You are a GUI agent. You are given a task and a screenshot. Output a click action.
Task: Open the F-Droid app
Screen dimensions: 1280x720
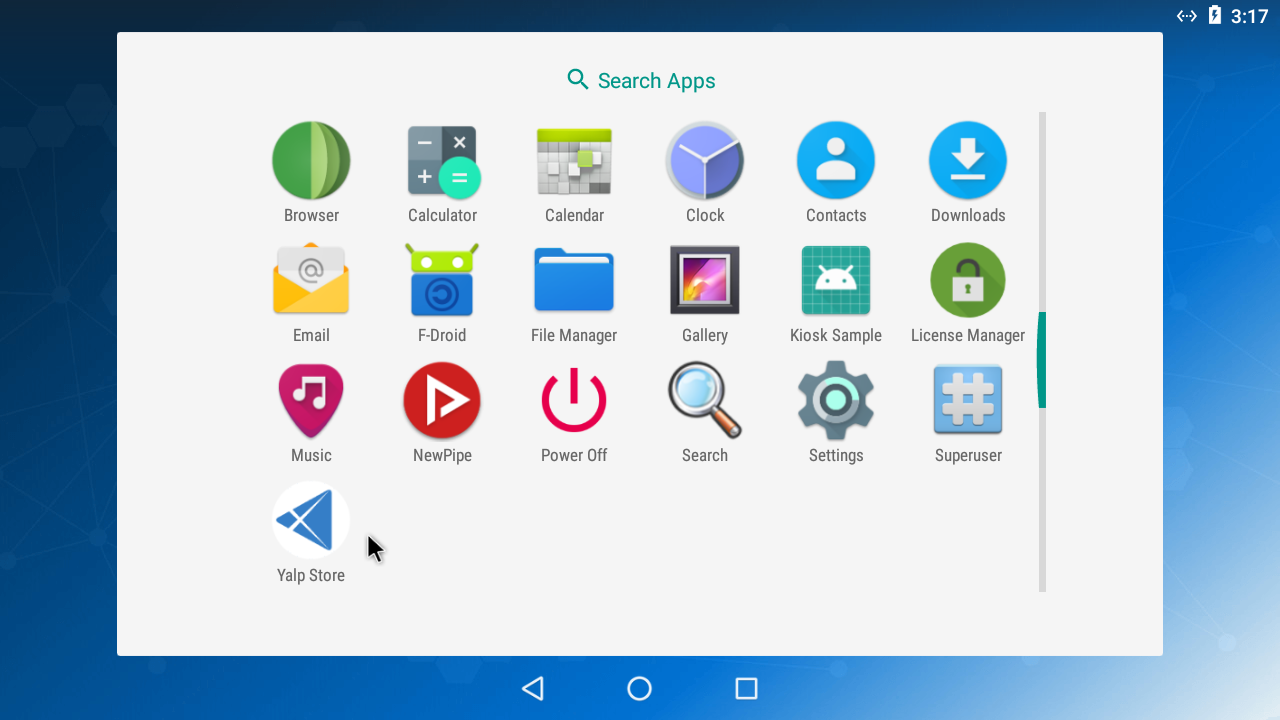pos(442,280)
